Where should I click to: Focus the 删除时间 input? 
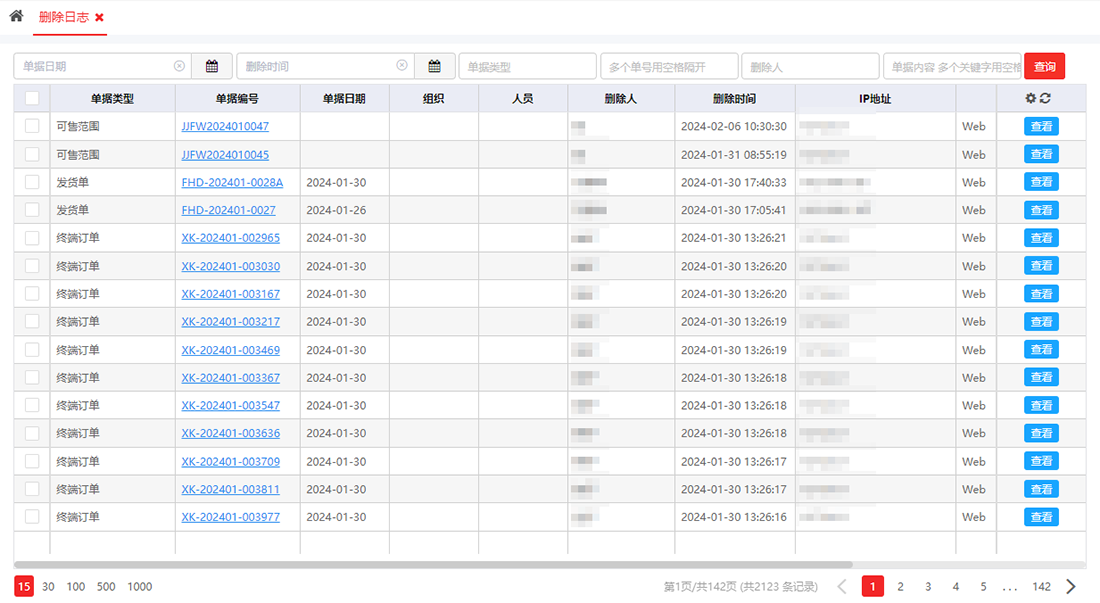click(x=326, y=66)
